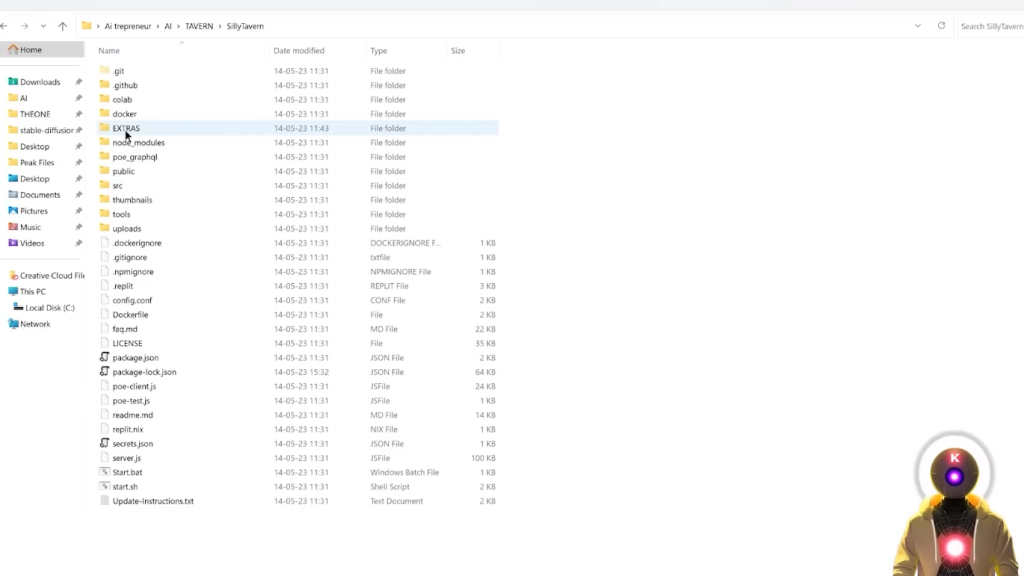Click the 'SillyTavern' breadcrumb segment
This screenshot has height=576, width=1024.
coord(245,26)
